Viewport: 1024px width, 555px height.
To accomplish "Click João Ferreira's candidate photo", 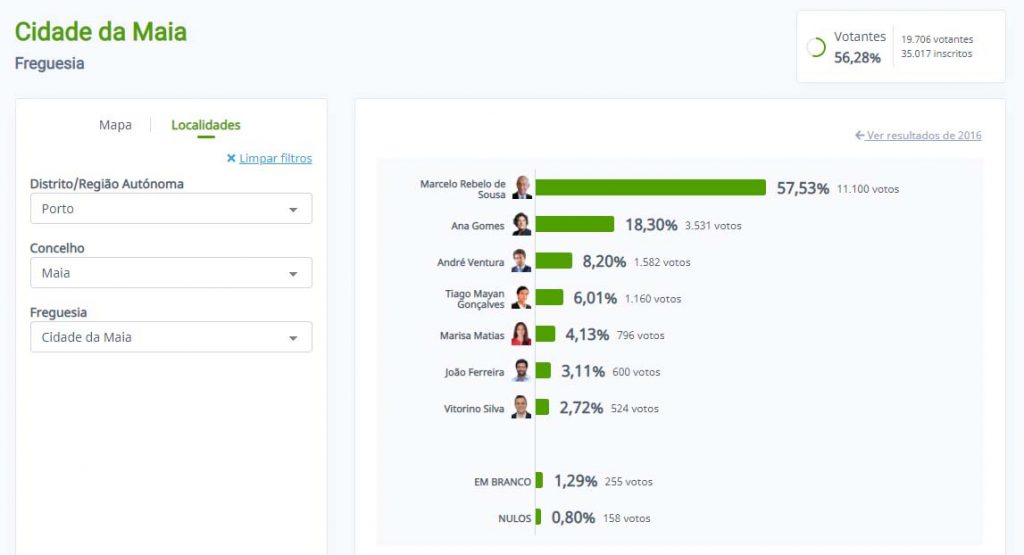I will tap(522, 371).
